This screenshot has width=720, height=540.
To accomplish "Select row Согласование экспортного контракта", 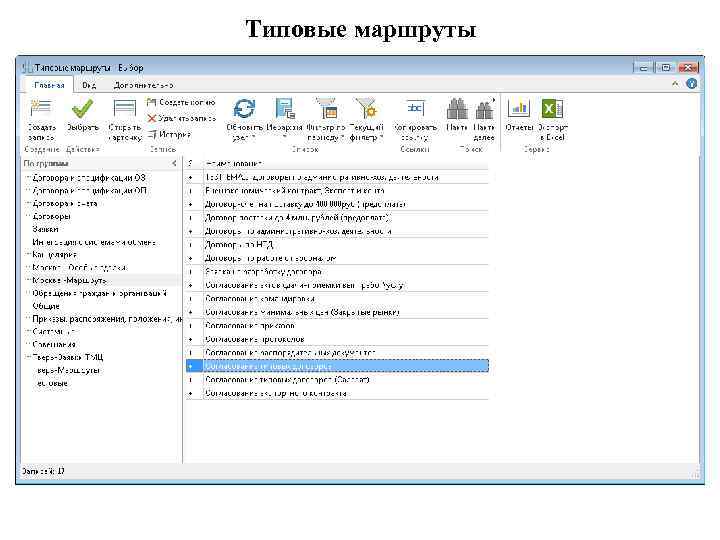I will pos(338,393).
